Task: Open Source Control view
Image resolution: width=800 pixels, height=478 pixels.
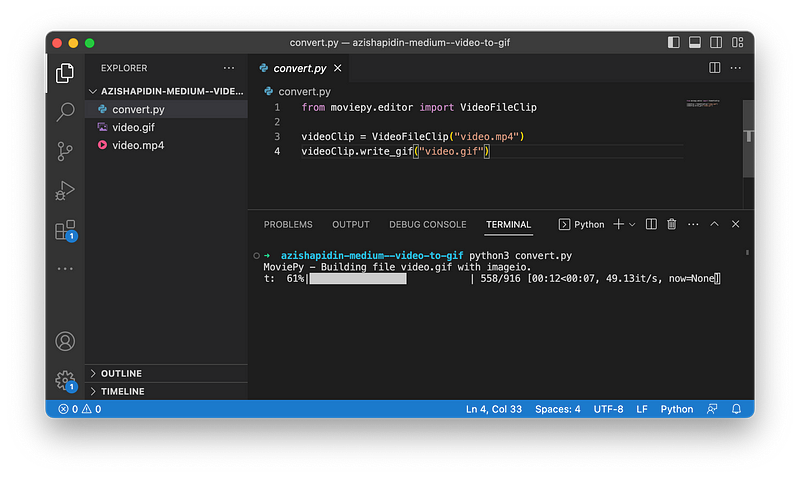Action: [65, 151]
